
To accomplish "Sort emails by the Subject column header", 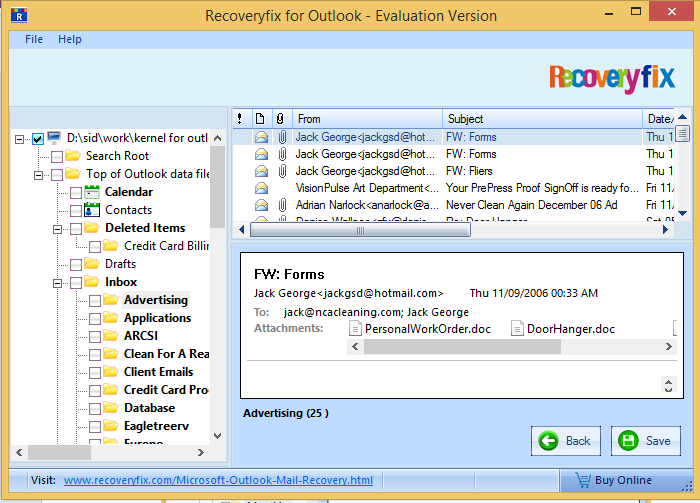I will (x=542, y=119).
